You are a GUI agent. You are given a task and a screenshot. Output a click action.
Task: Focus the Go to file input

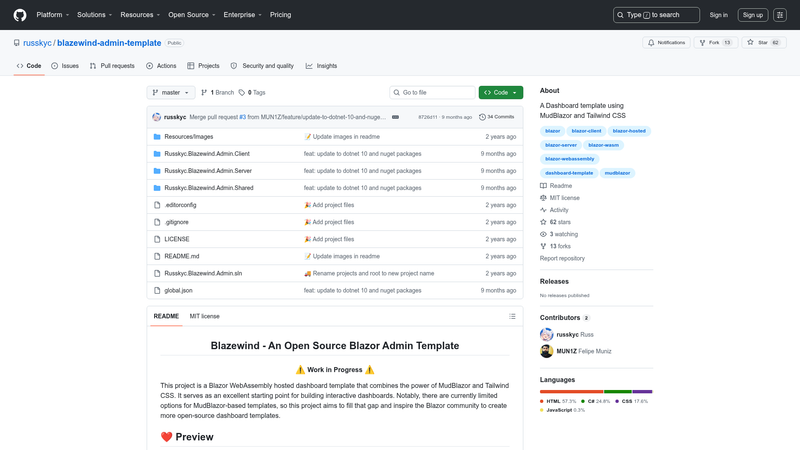pos(432,92)
